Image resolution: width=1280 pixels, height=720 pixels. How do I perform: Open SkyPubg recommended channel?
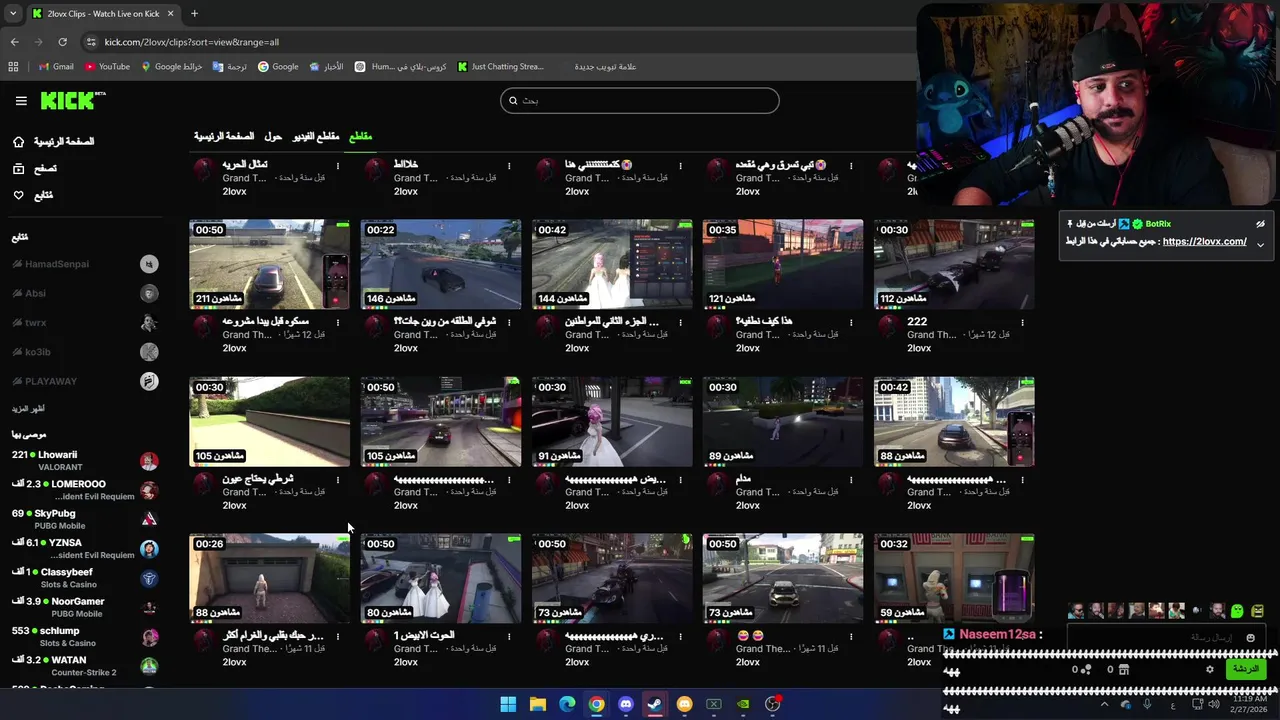(85, 519)
